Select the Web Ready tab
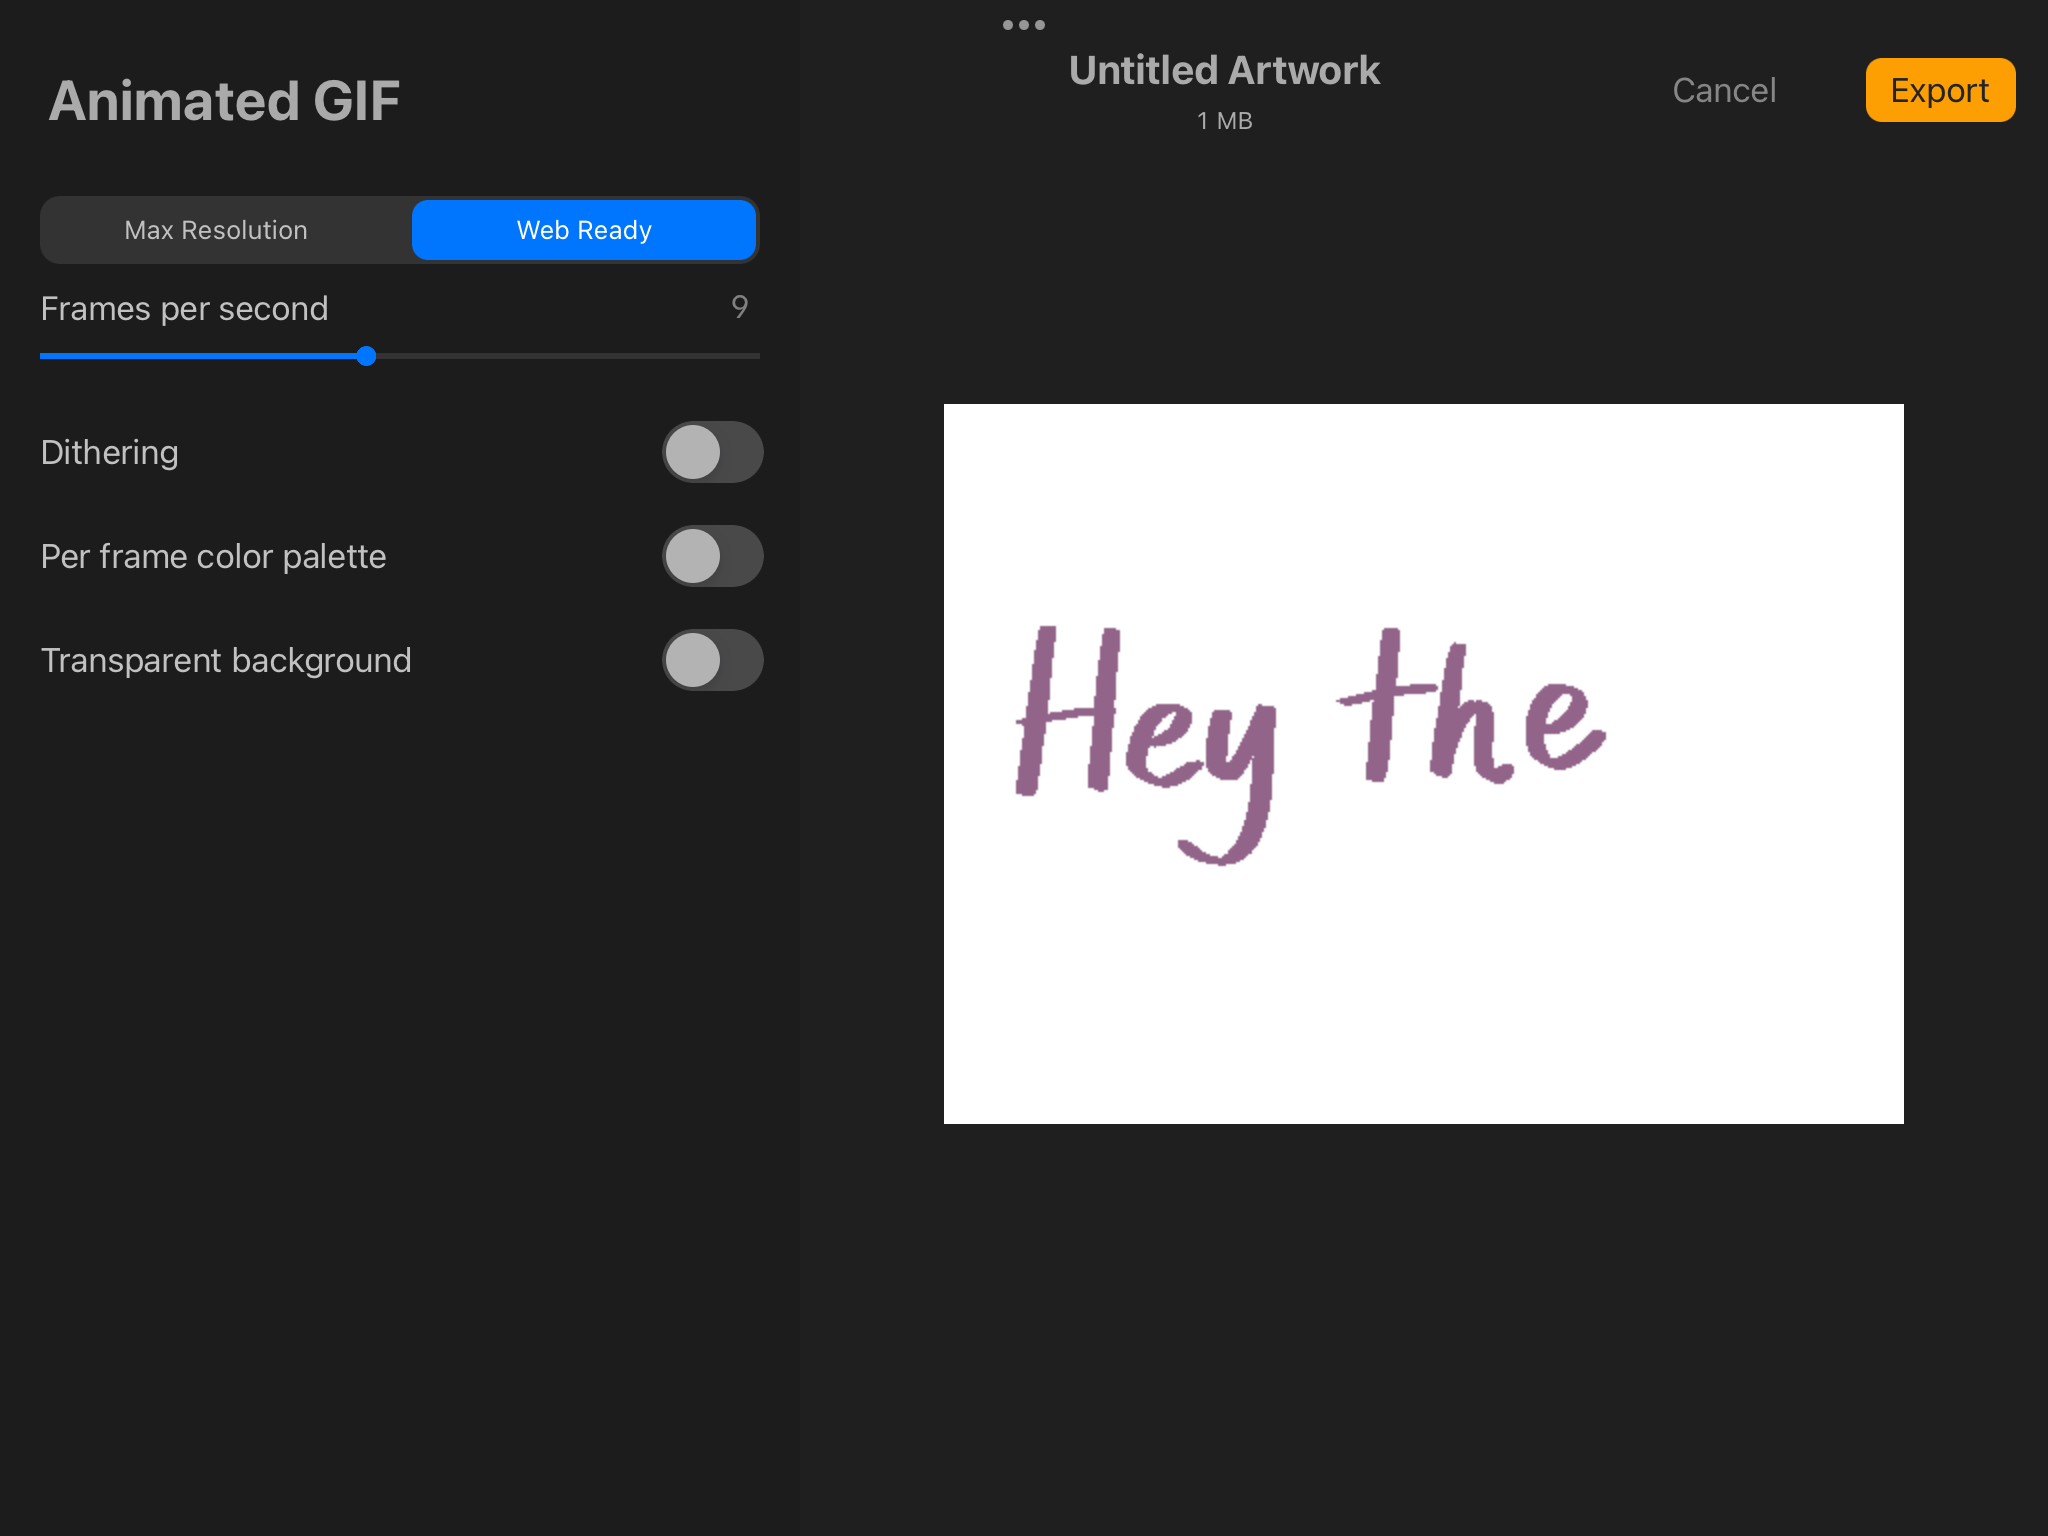This screenshot has height=1536, width=2048. tap(584, 230)
